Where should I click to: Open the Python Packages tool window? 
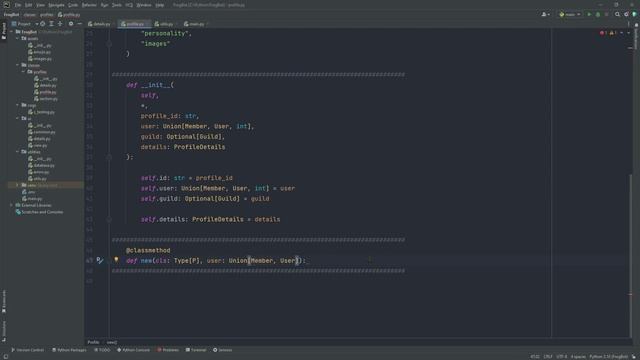(x=69, y=350)
